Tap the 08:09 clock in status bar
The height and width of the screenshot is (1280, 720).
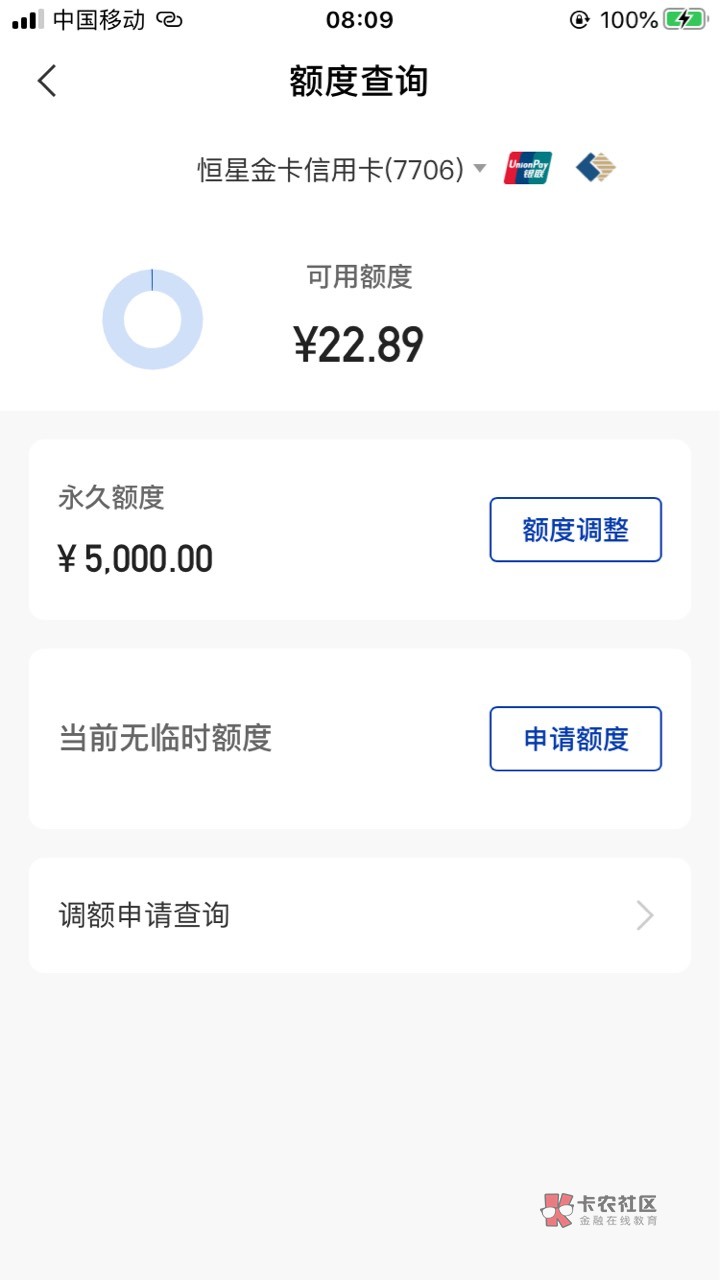(x=359, y=20)
